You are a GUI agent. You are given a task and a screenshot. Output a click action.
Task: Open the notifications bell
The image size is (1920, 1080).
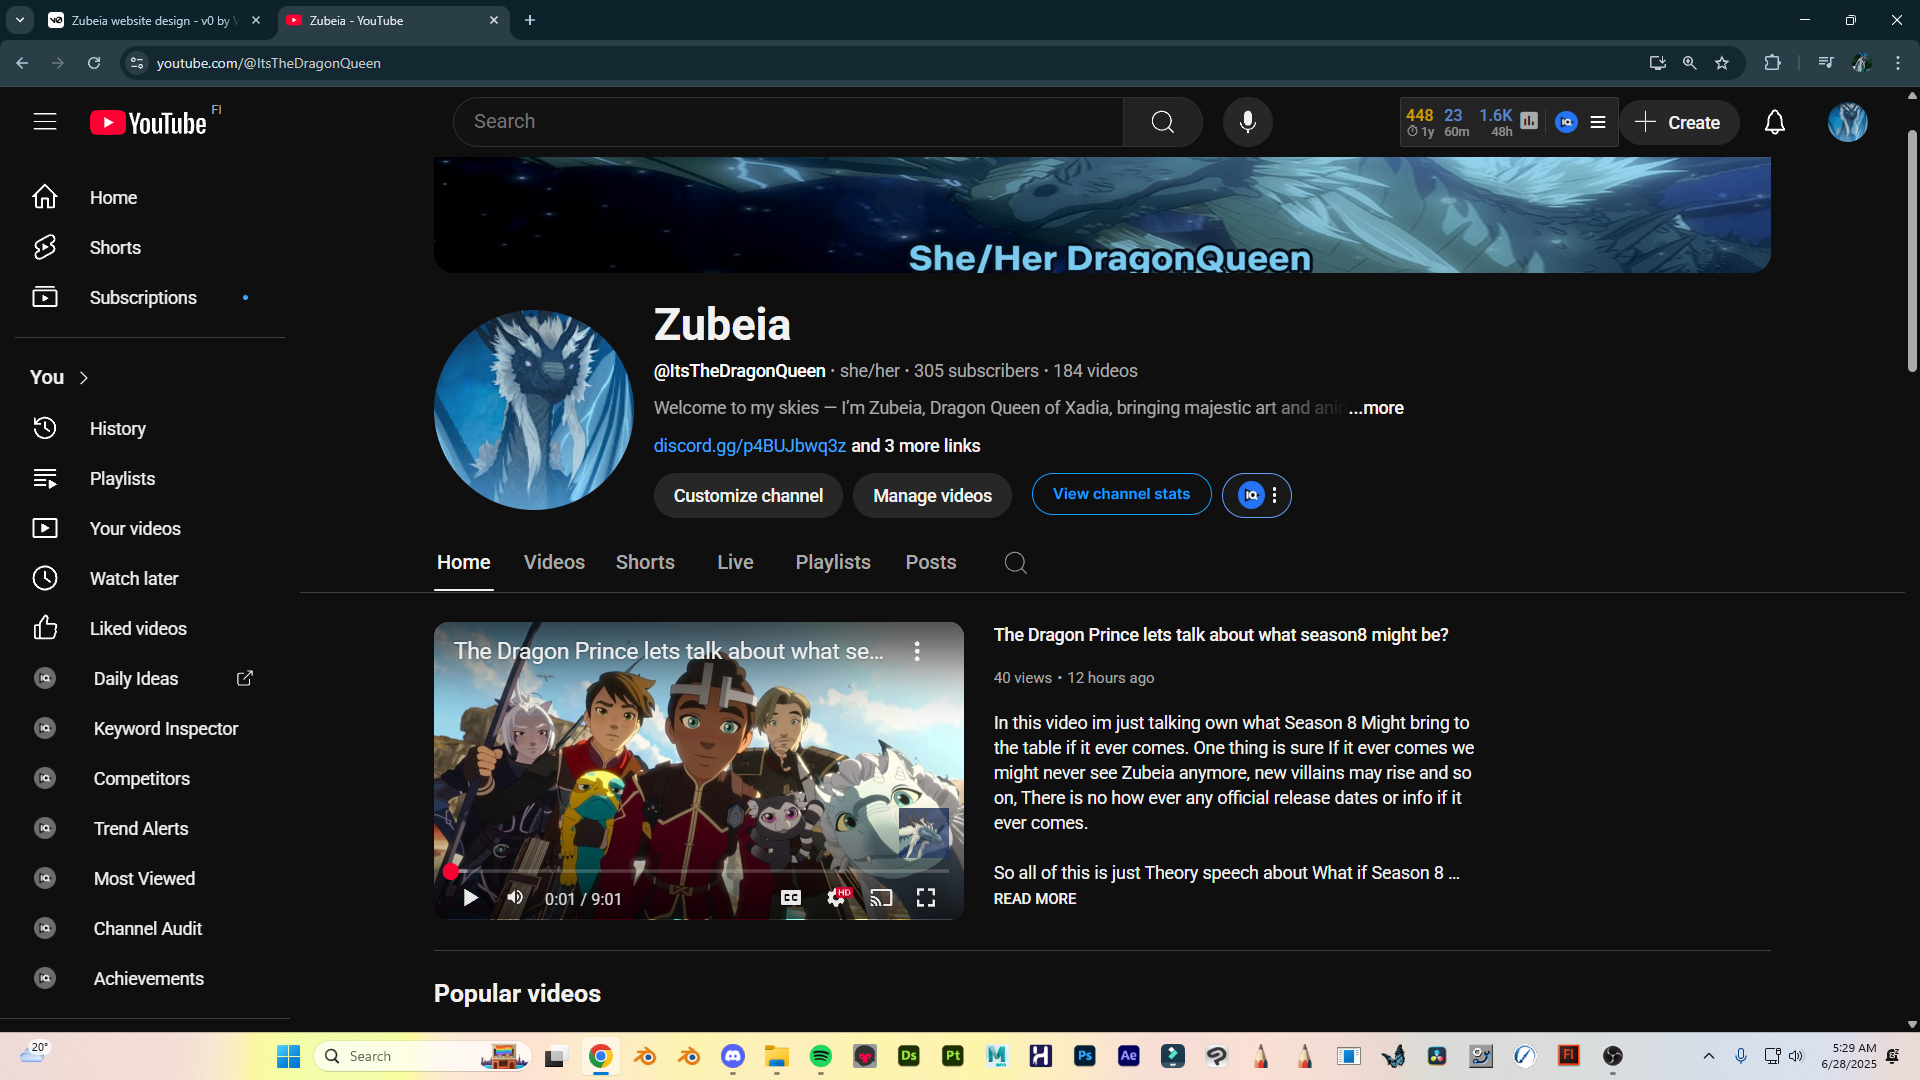pyautogui.click(x=1774, y=122)
